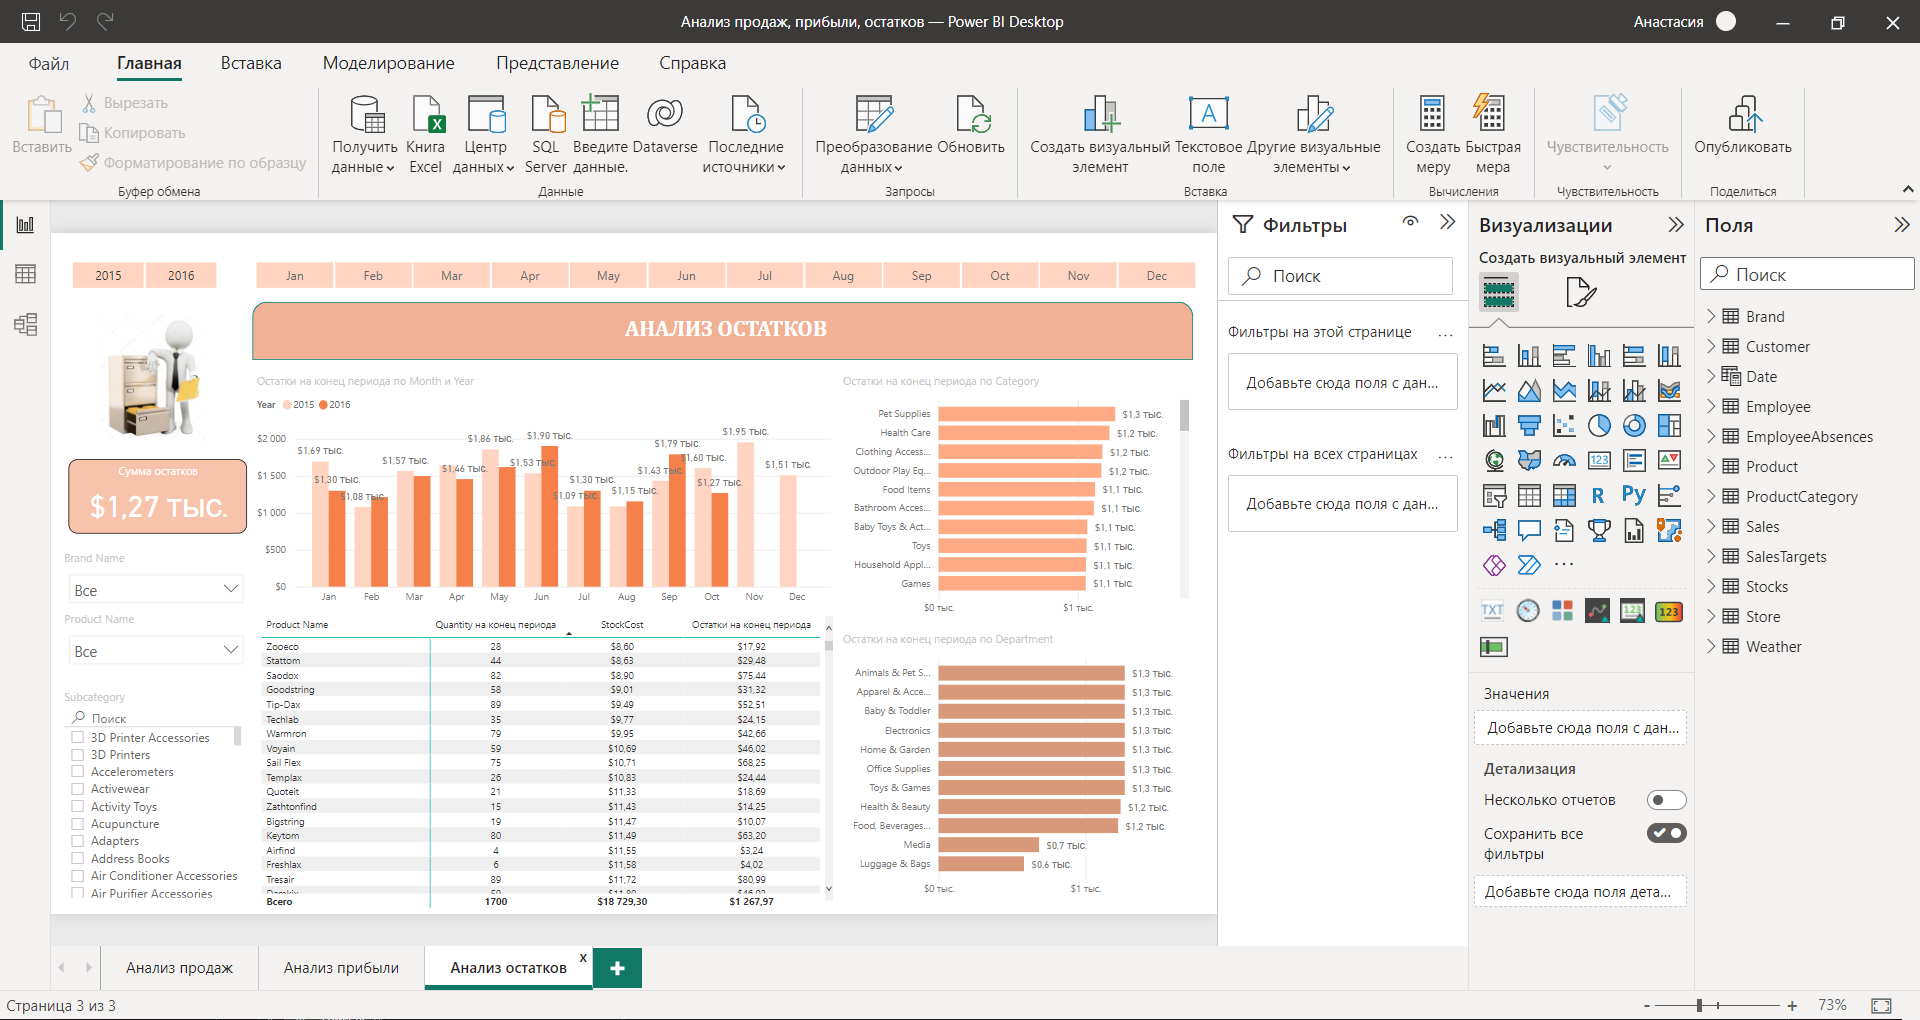Select Mar month slicer button
Image resolution: width=1920 pixels, height=1020 pixels.
point(452,276)
